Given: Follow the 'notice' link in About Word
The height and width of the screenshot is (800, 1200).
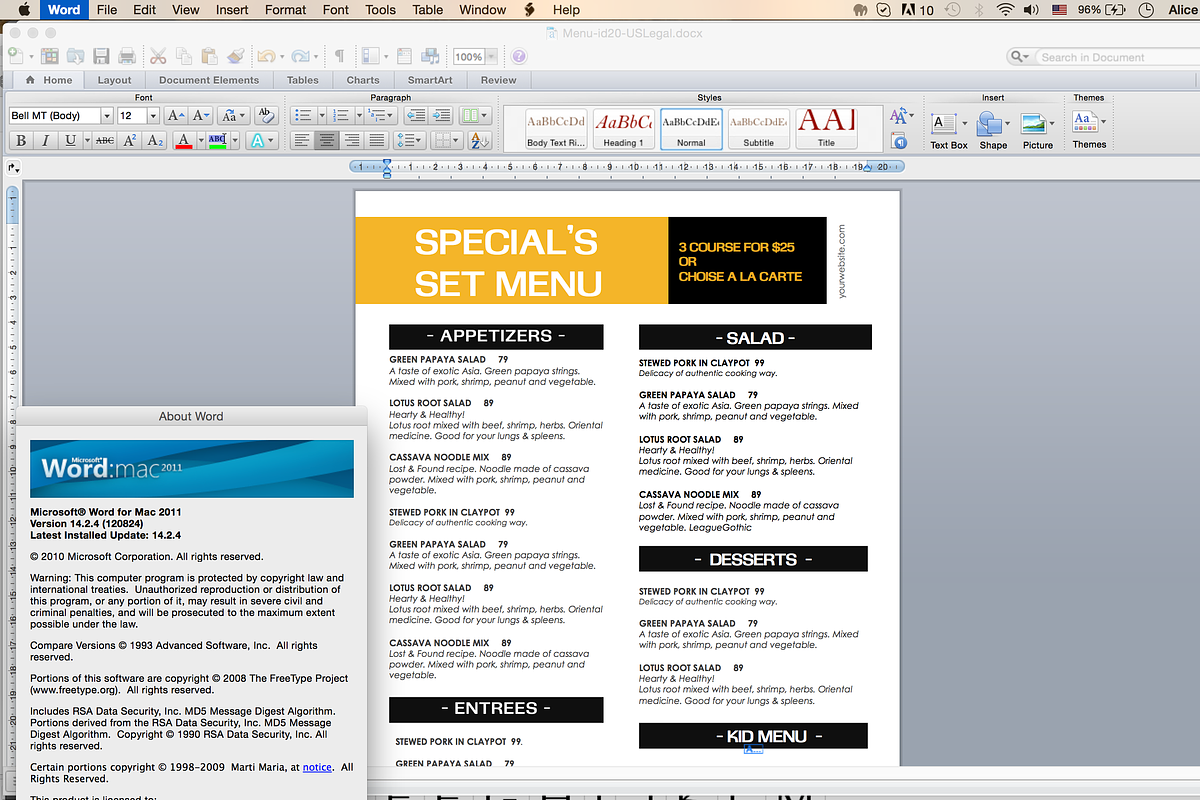Looking at the screenshot, I should coord(317,767).
